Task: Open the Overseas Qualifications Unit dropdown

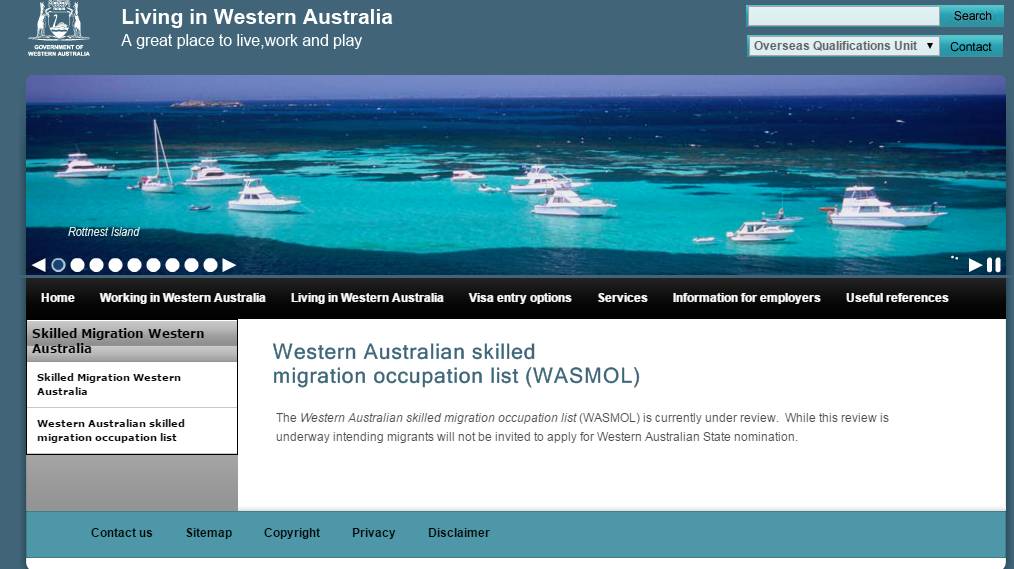Action: (843, 46)
